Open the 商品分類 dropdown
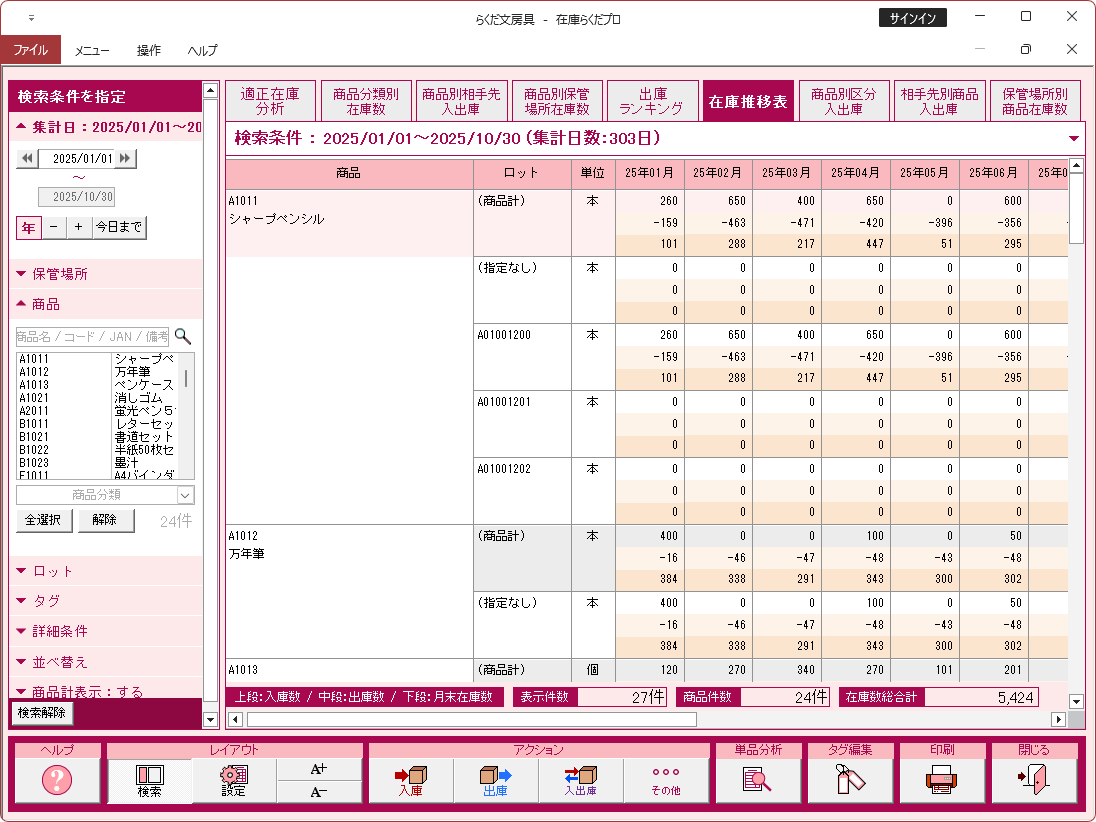The height and width of the screenshot is (822, 1096). (185, 495)
